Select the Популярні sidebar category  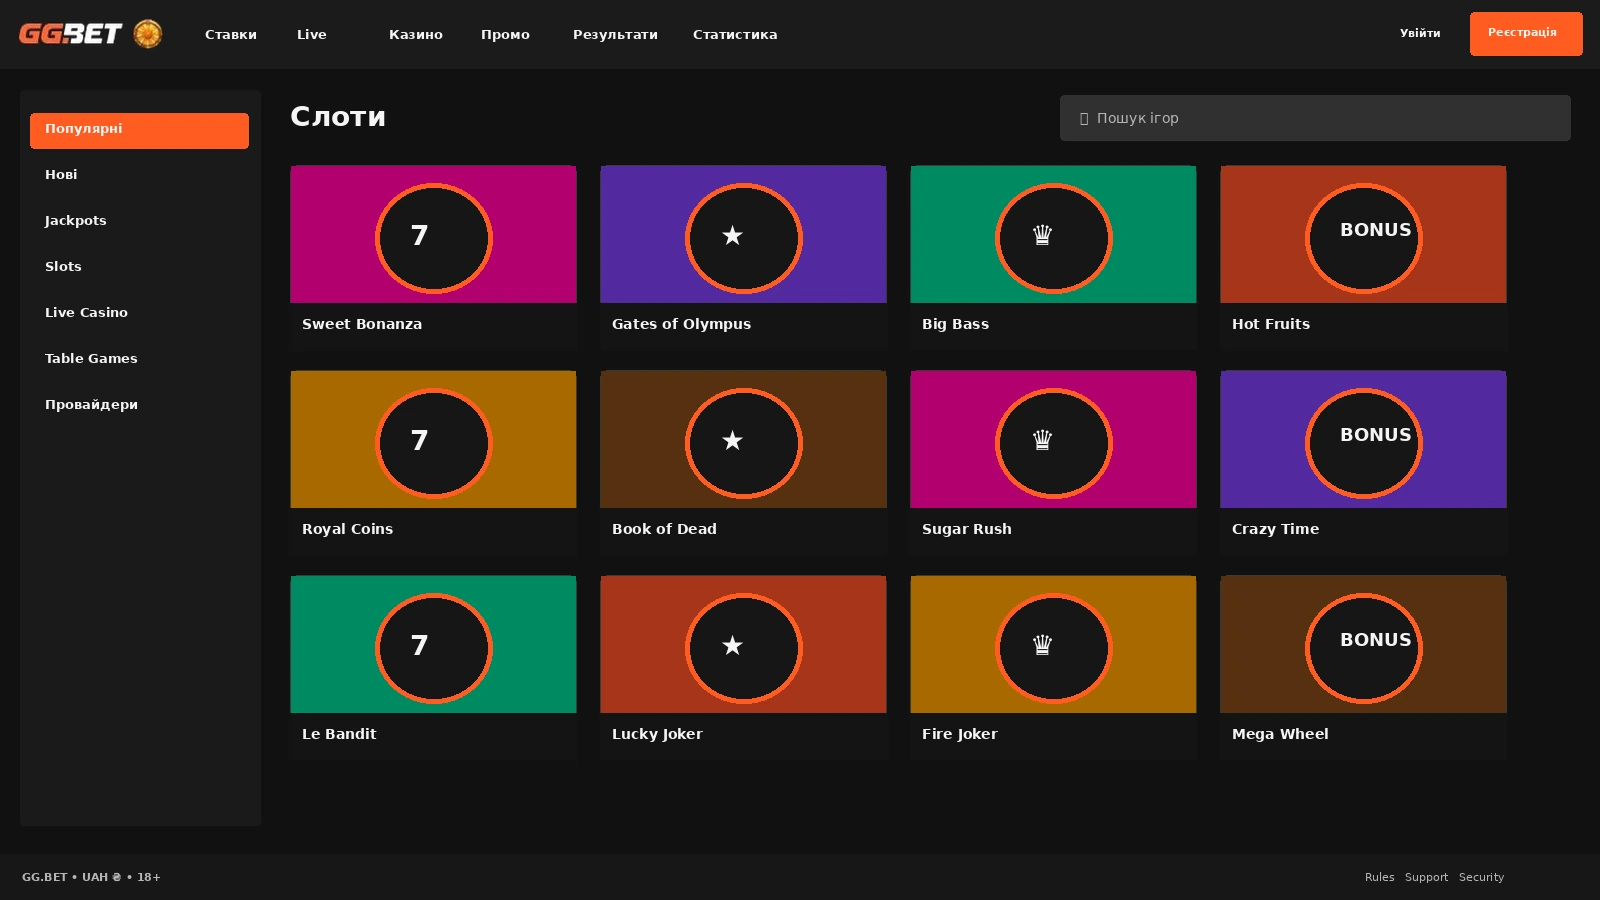pos(139,131)
